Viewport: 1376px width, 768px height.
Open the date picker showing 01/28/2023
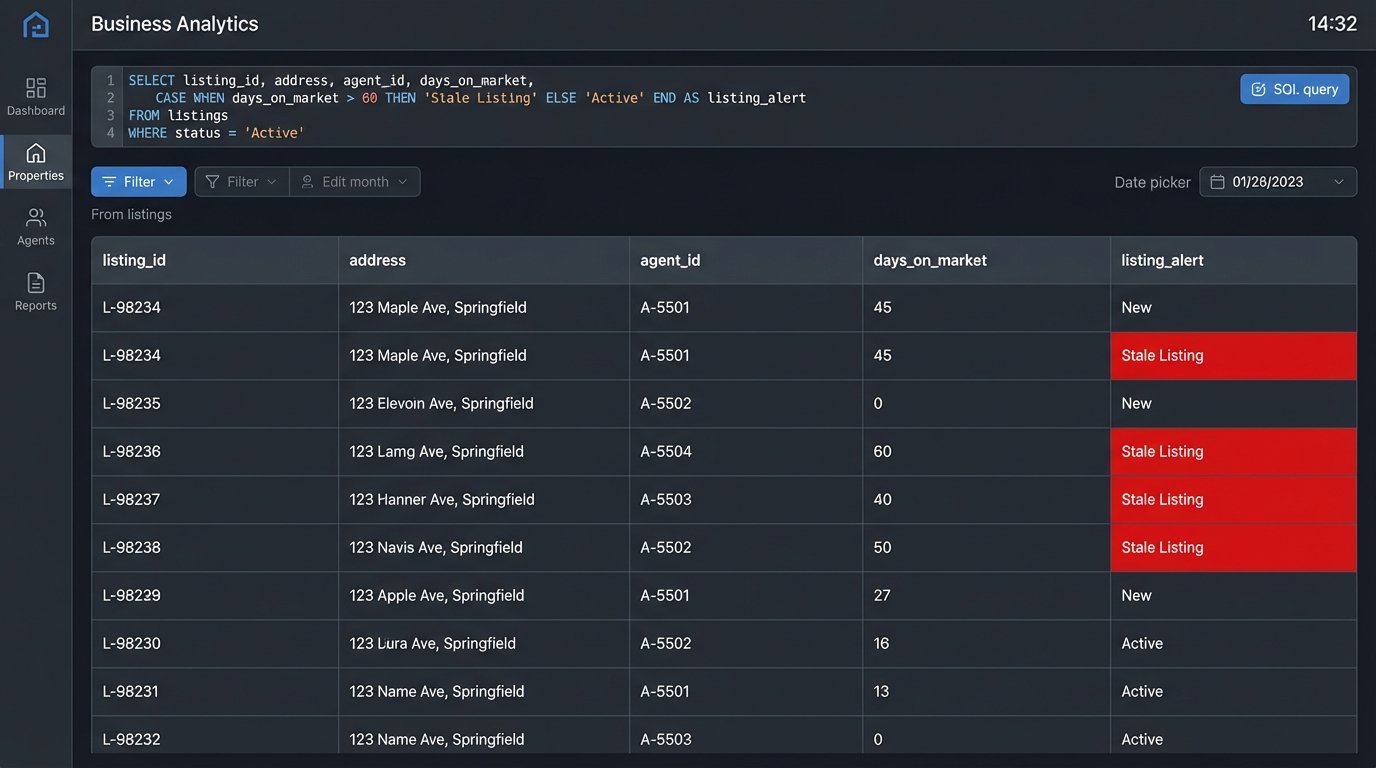(x=1278, y=181)
